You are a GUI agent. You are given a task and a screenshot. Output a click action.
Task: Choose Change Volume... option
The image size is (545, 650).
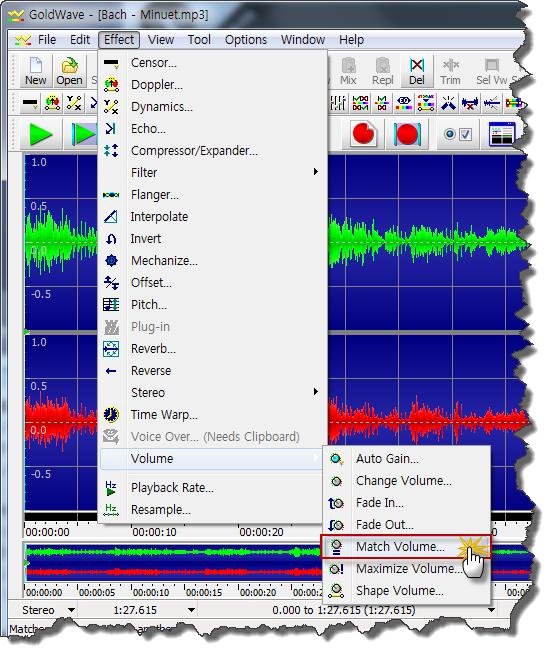(x=407, y=481)
